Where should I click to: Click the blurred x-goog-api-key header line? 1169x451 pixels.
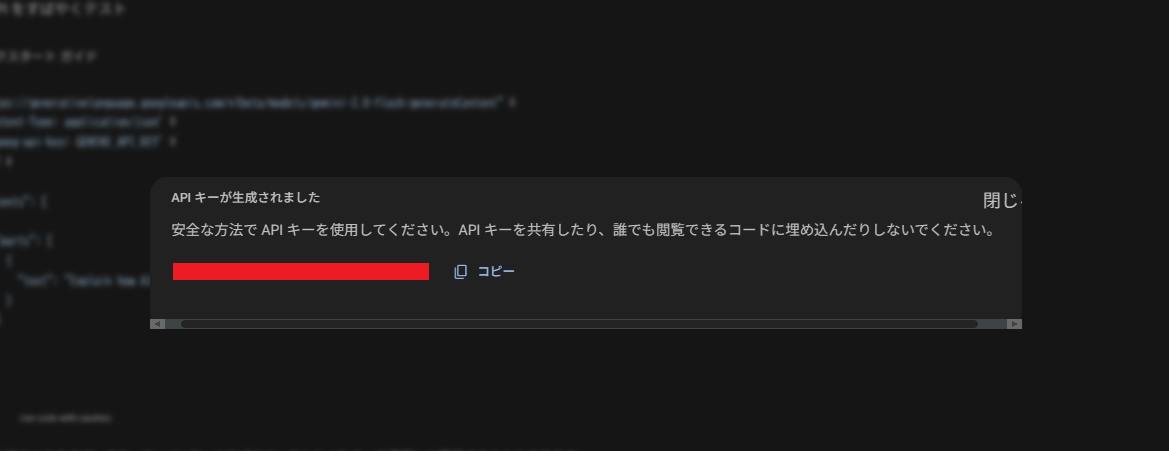(88, 141)
